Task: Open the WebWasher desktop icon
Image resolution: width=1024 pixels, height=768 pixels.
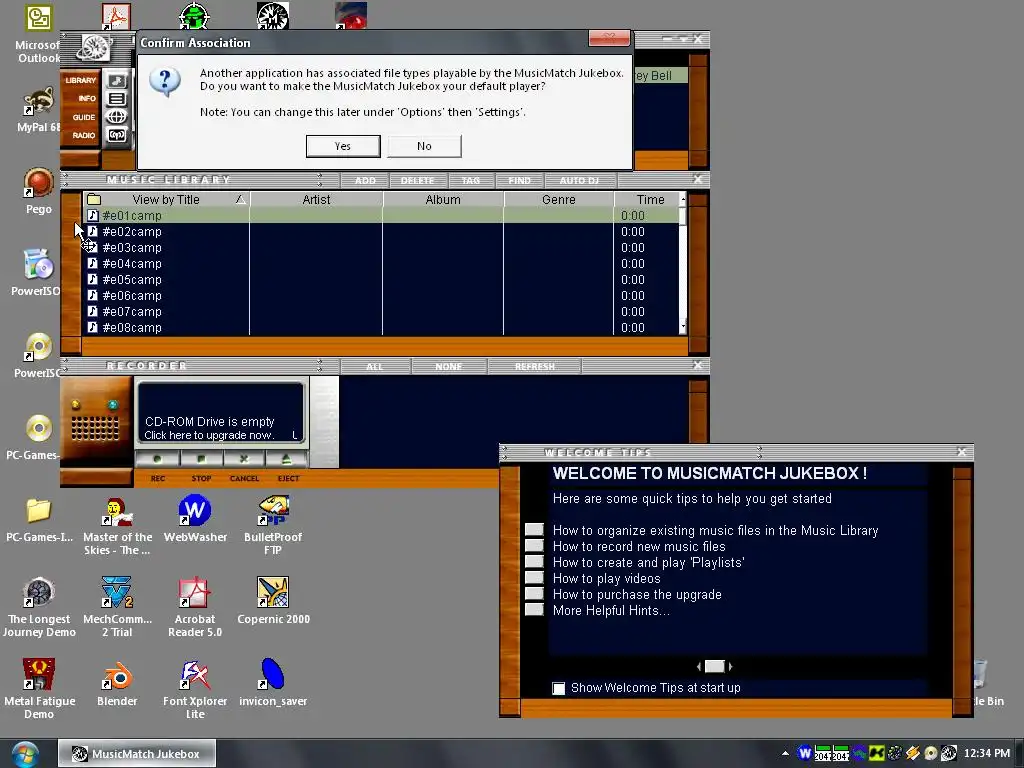Action: click(195, 519)
